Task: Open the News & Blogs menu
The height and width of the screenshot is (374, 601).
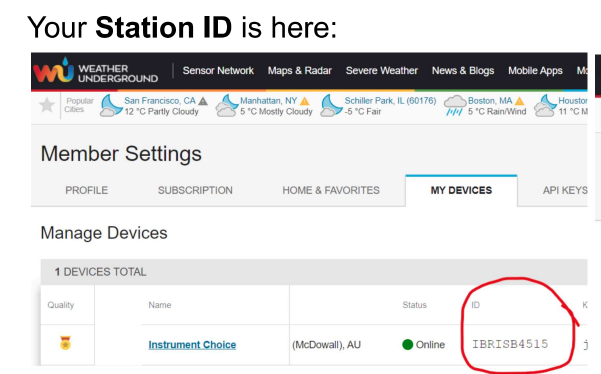Action: pos(463,71)
